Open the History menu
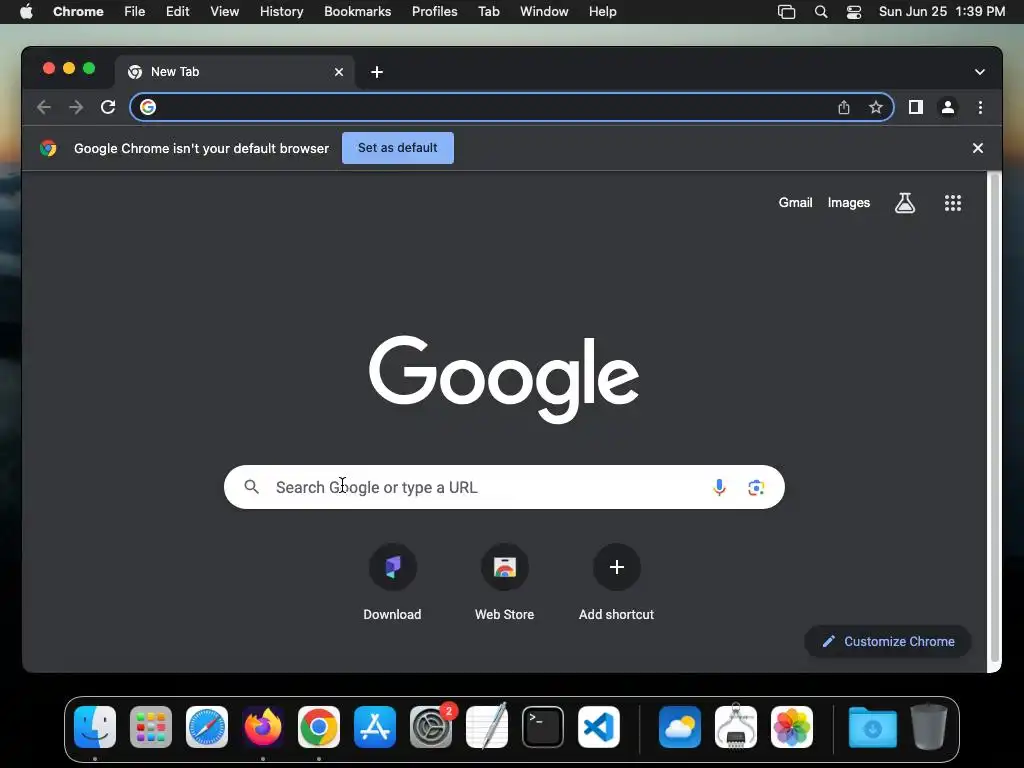 tap(281, 12)
